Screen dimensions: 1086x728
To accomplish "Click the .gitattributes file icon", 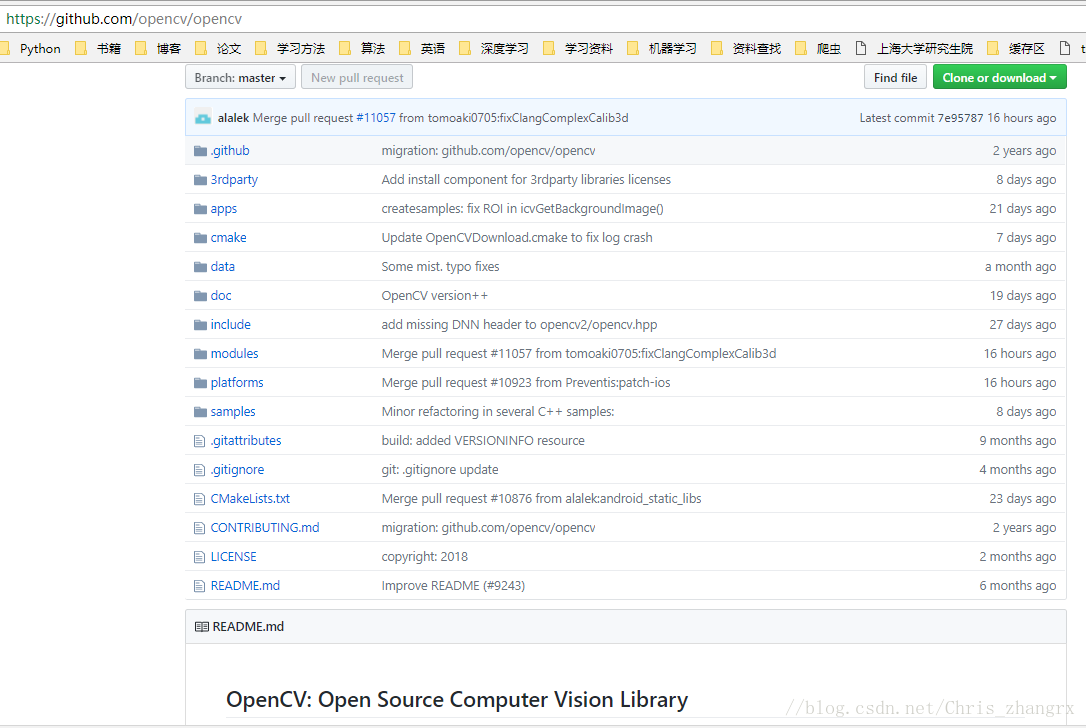I will pyautogui.click(x=199, y=441).
